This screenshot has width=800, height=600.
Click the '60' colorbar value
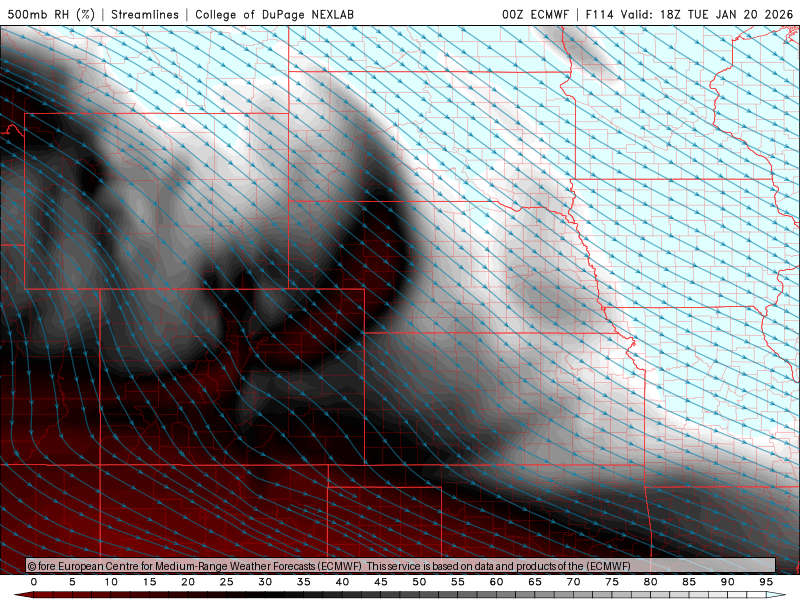pyautogui.click(x=496, y=582)
